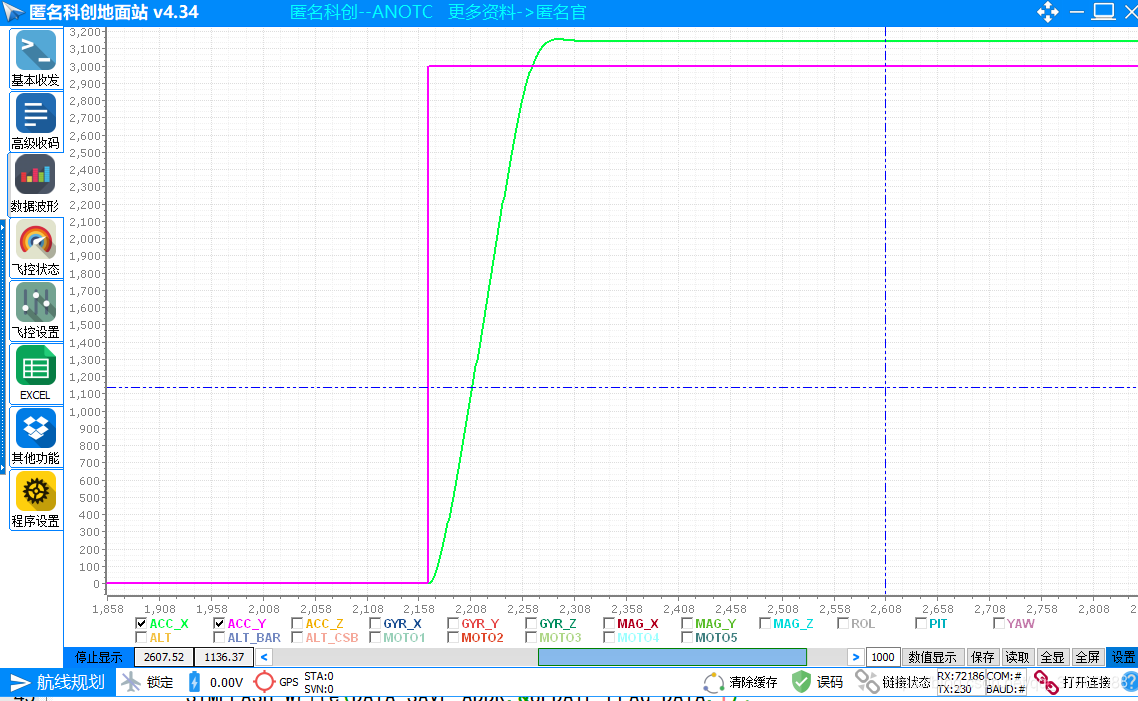Enable the MOTO4 channel checkbox
Screen dimensions: 1138x701
tap(609, 637)
